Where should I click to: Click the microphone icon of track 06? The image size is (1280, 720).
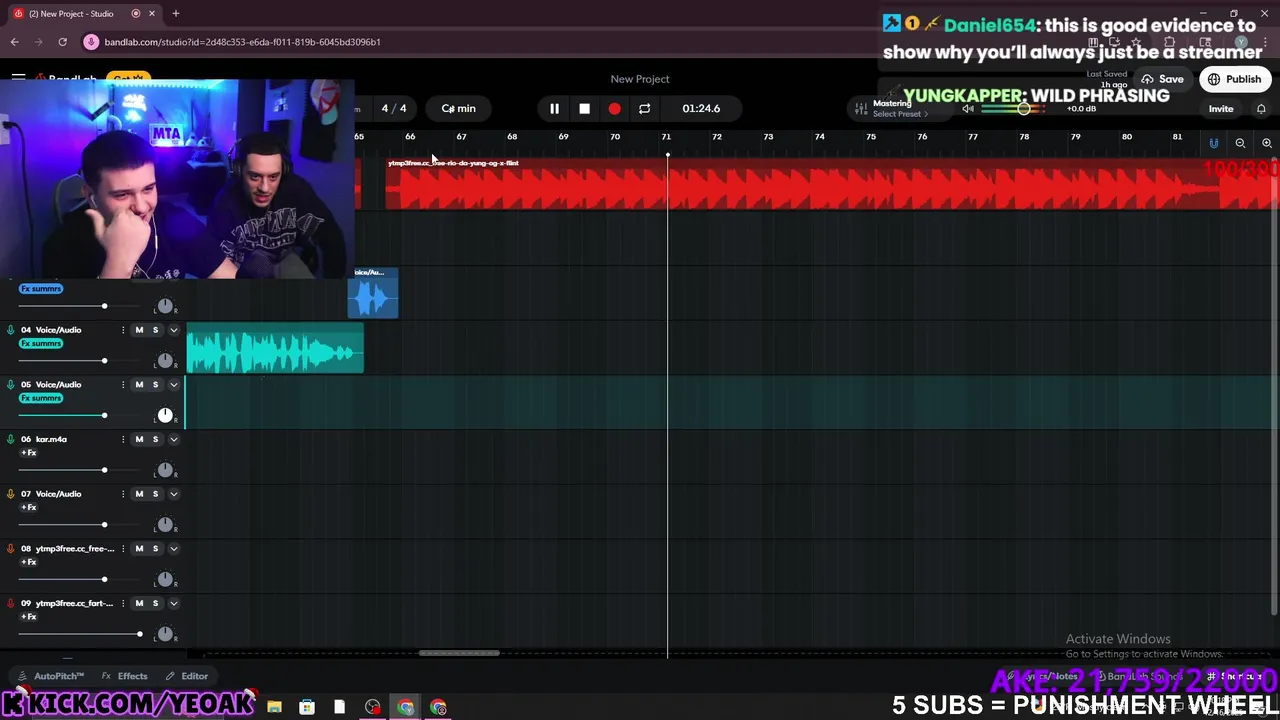tap(11, 439)
